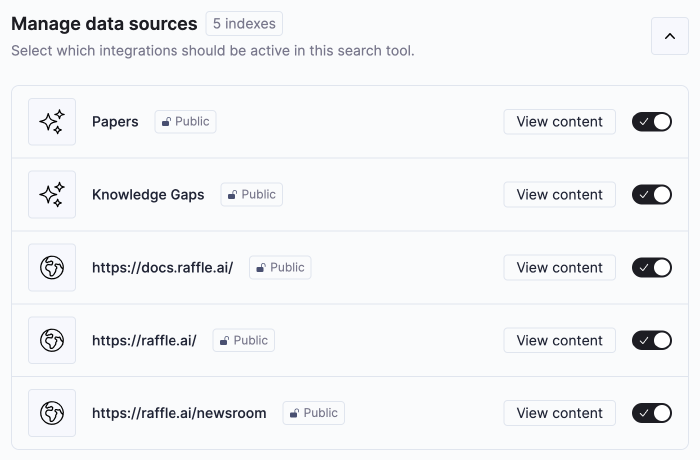
Task: Click the Public lock badge next to Papers
Action: click(185, 121)
